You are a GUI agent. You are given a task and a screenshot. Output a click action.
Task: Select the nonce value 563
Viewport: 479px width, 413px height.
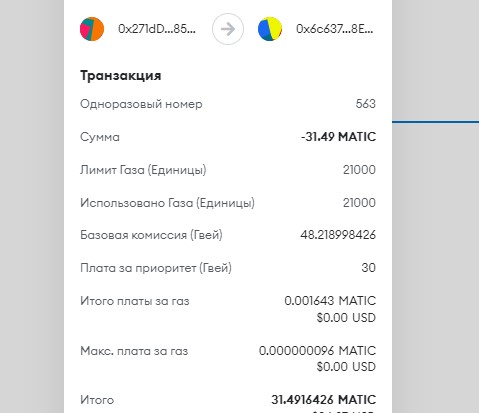tap(366, 104)
